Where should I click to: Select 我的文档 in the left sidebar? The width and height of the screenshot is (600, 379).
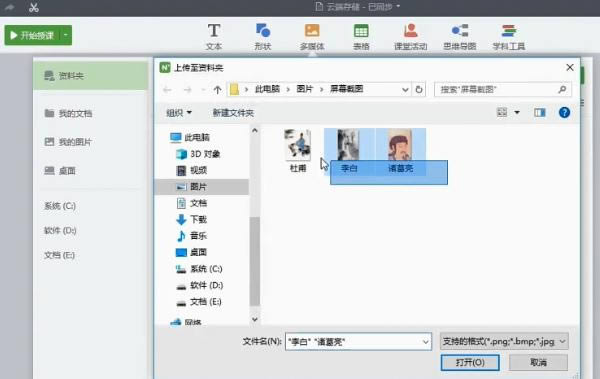pyautogui.click(x=68, y=113)
